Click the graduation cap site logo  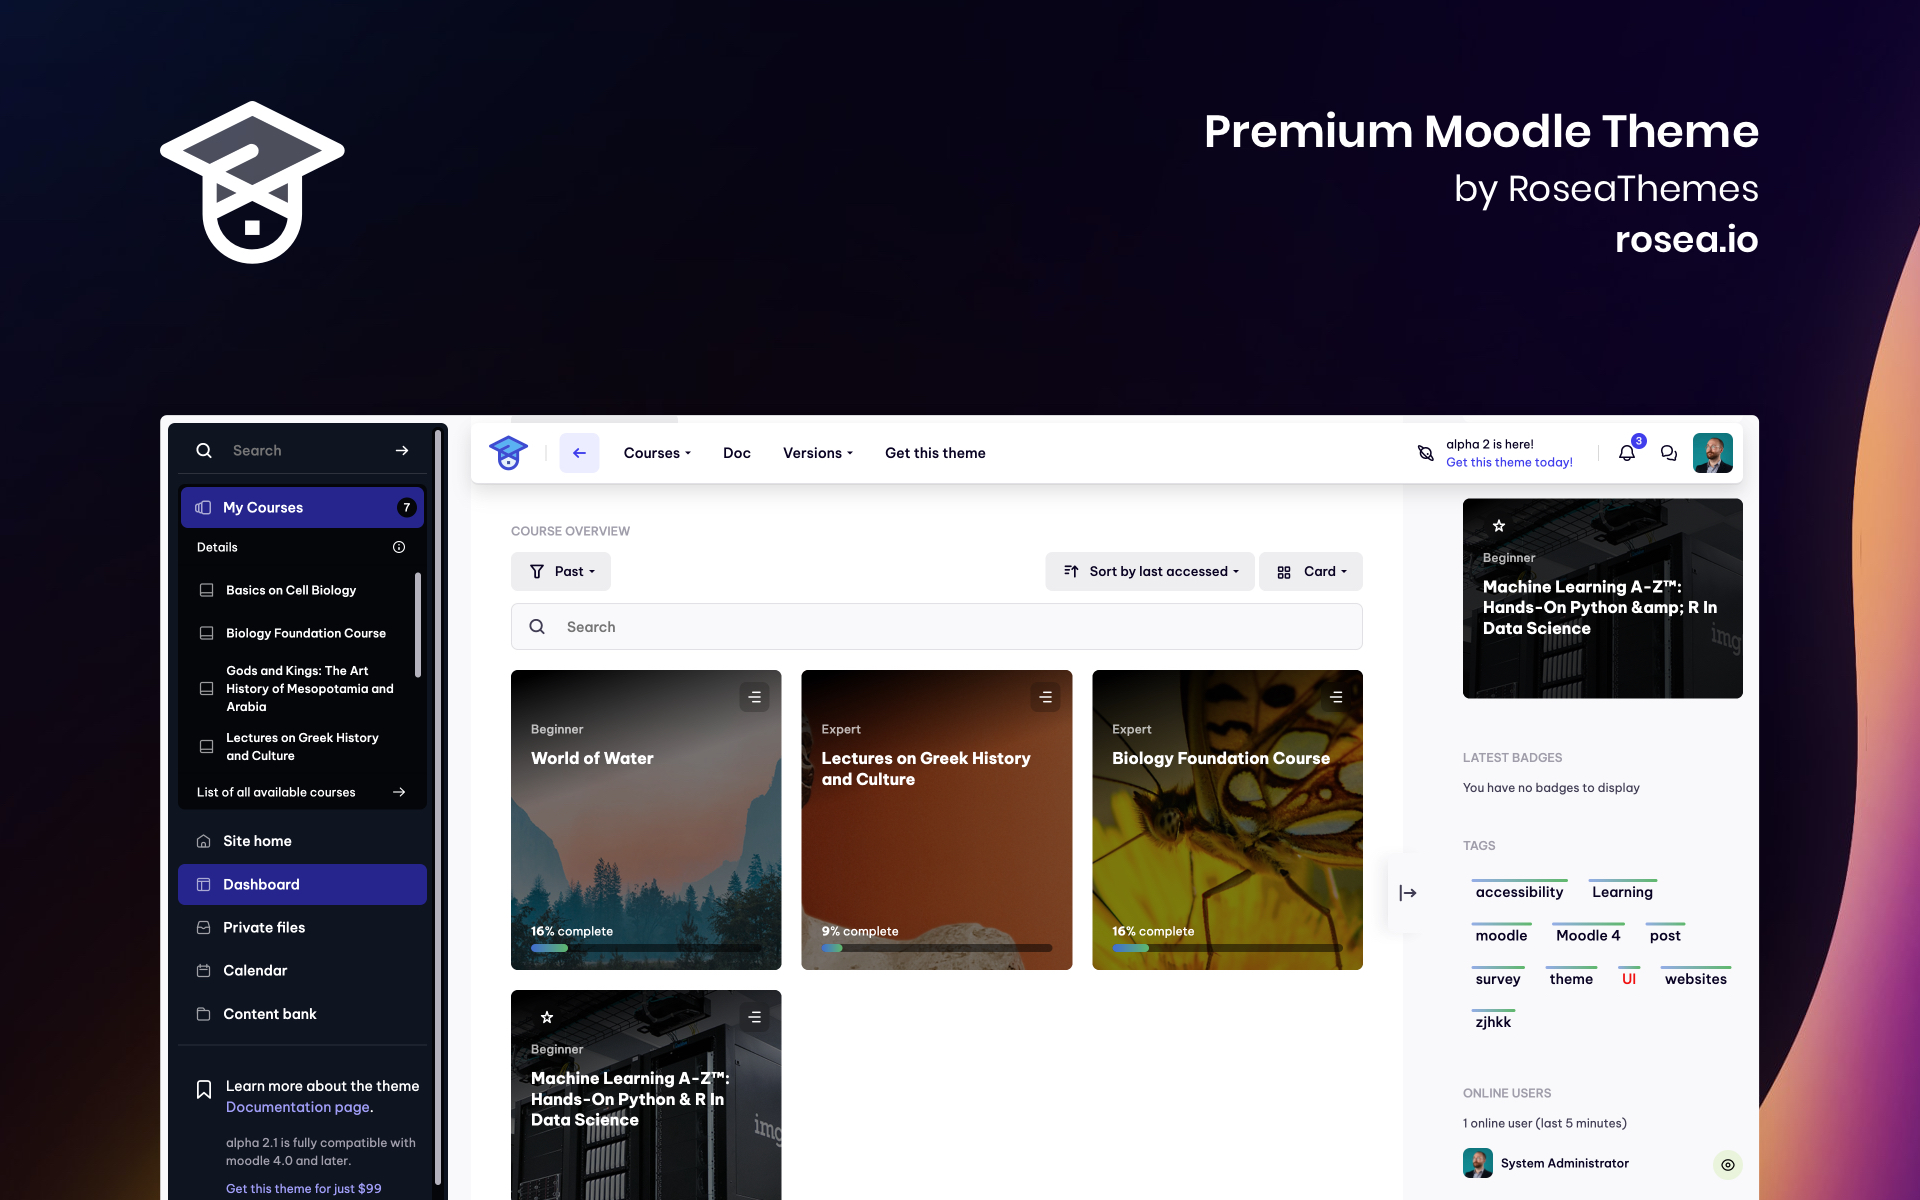click(508, 453)
